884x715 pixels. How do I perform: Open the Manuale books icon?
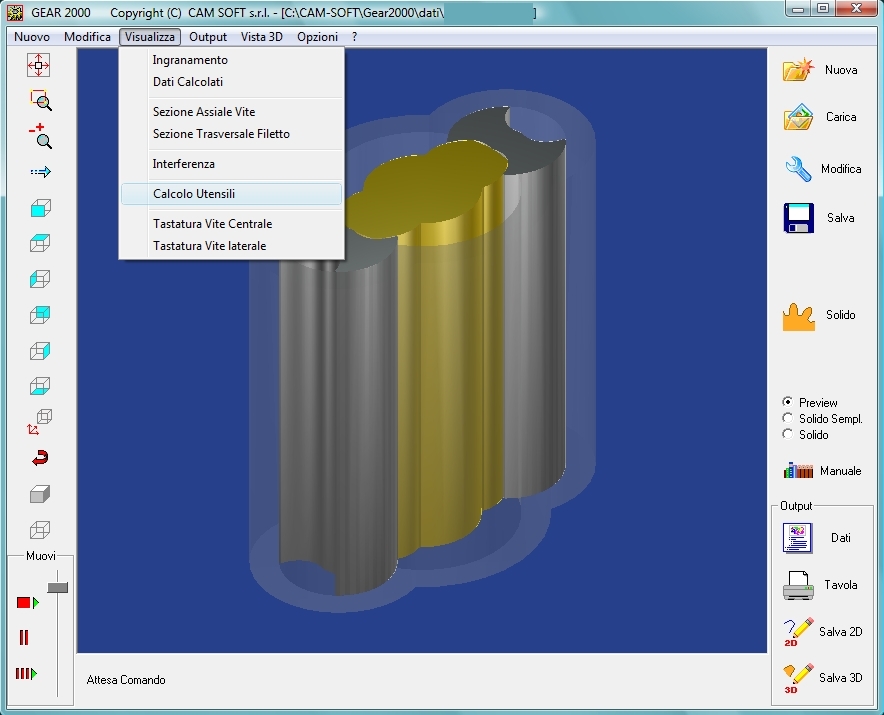click(798, 470)
